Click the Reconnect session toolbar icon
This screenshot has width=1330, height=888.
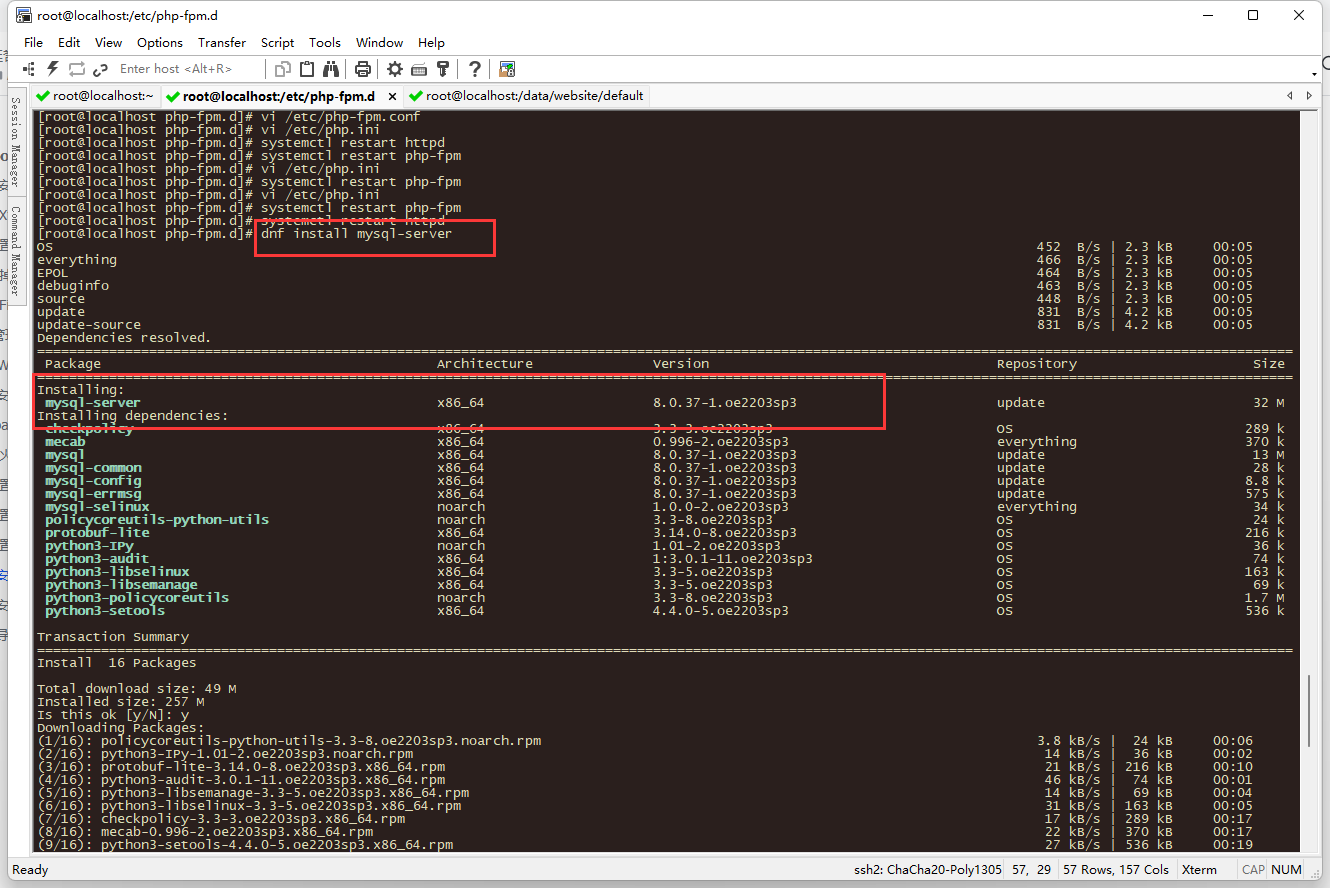[77, 69]
